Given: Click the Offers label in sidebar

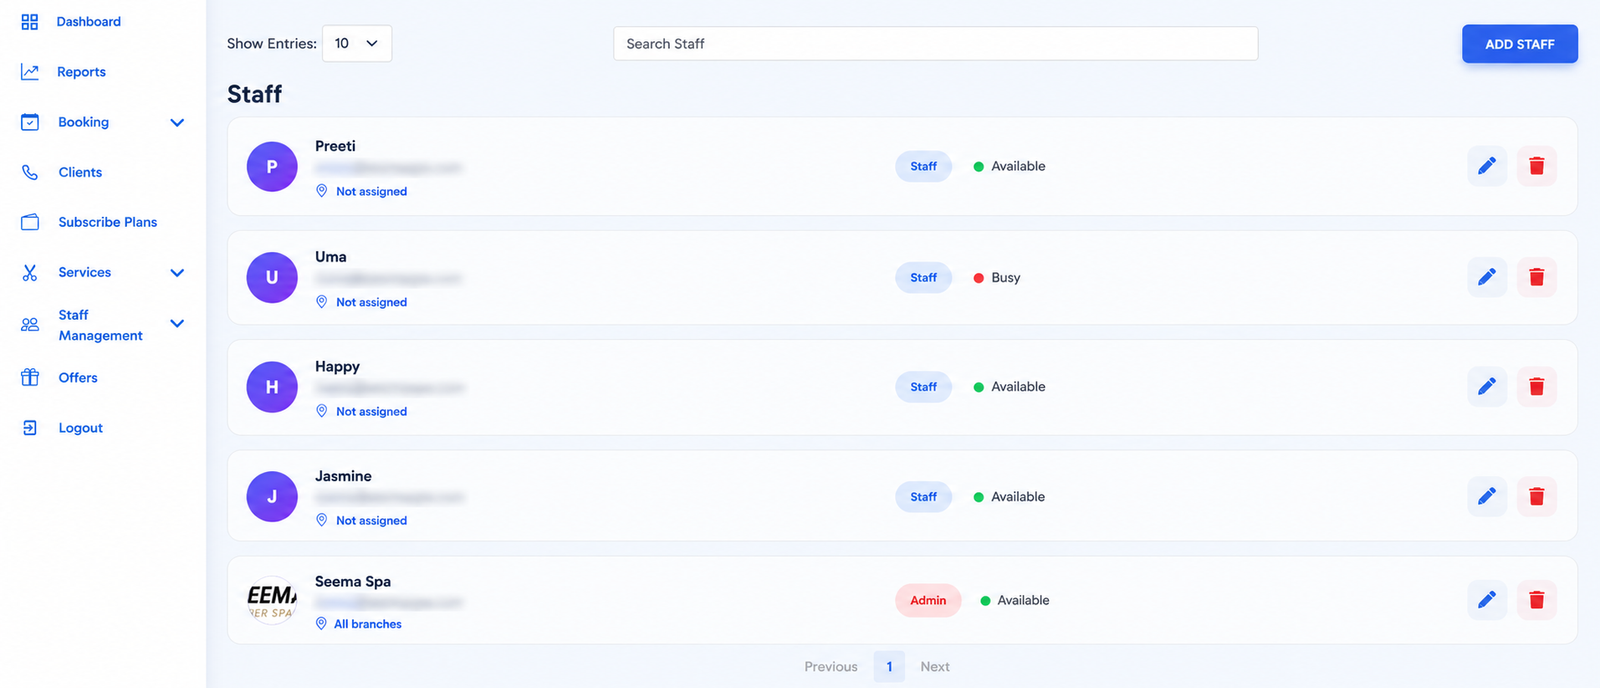Looking at the screenshot, I should tap(78, 378).
